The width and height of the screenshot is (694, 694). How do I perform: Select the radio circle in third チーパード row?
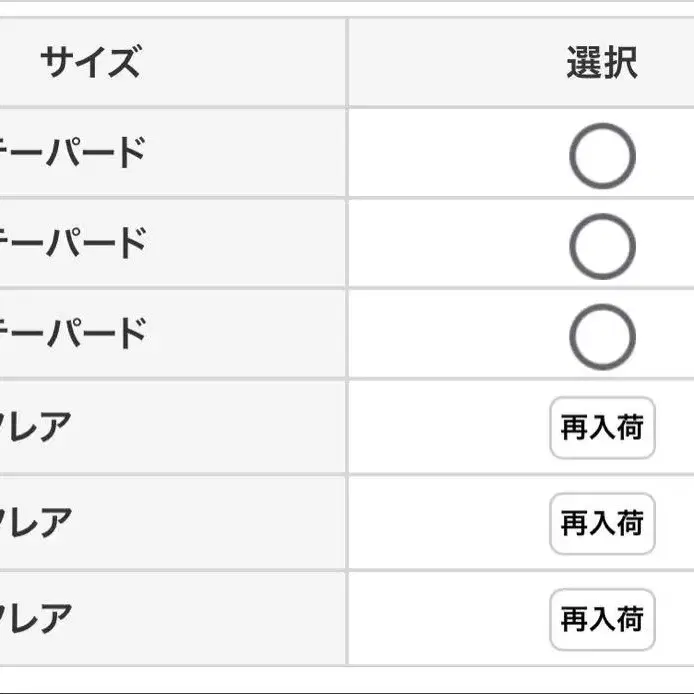click(x=602, y=337)
